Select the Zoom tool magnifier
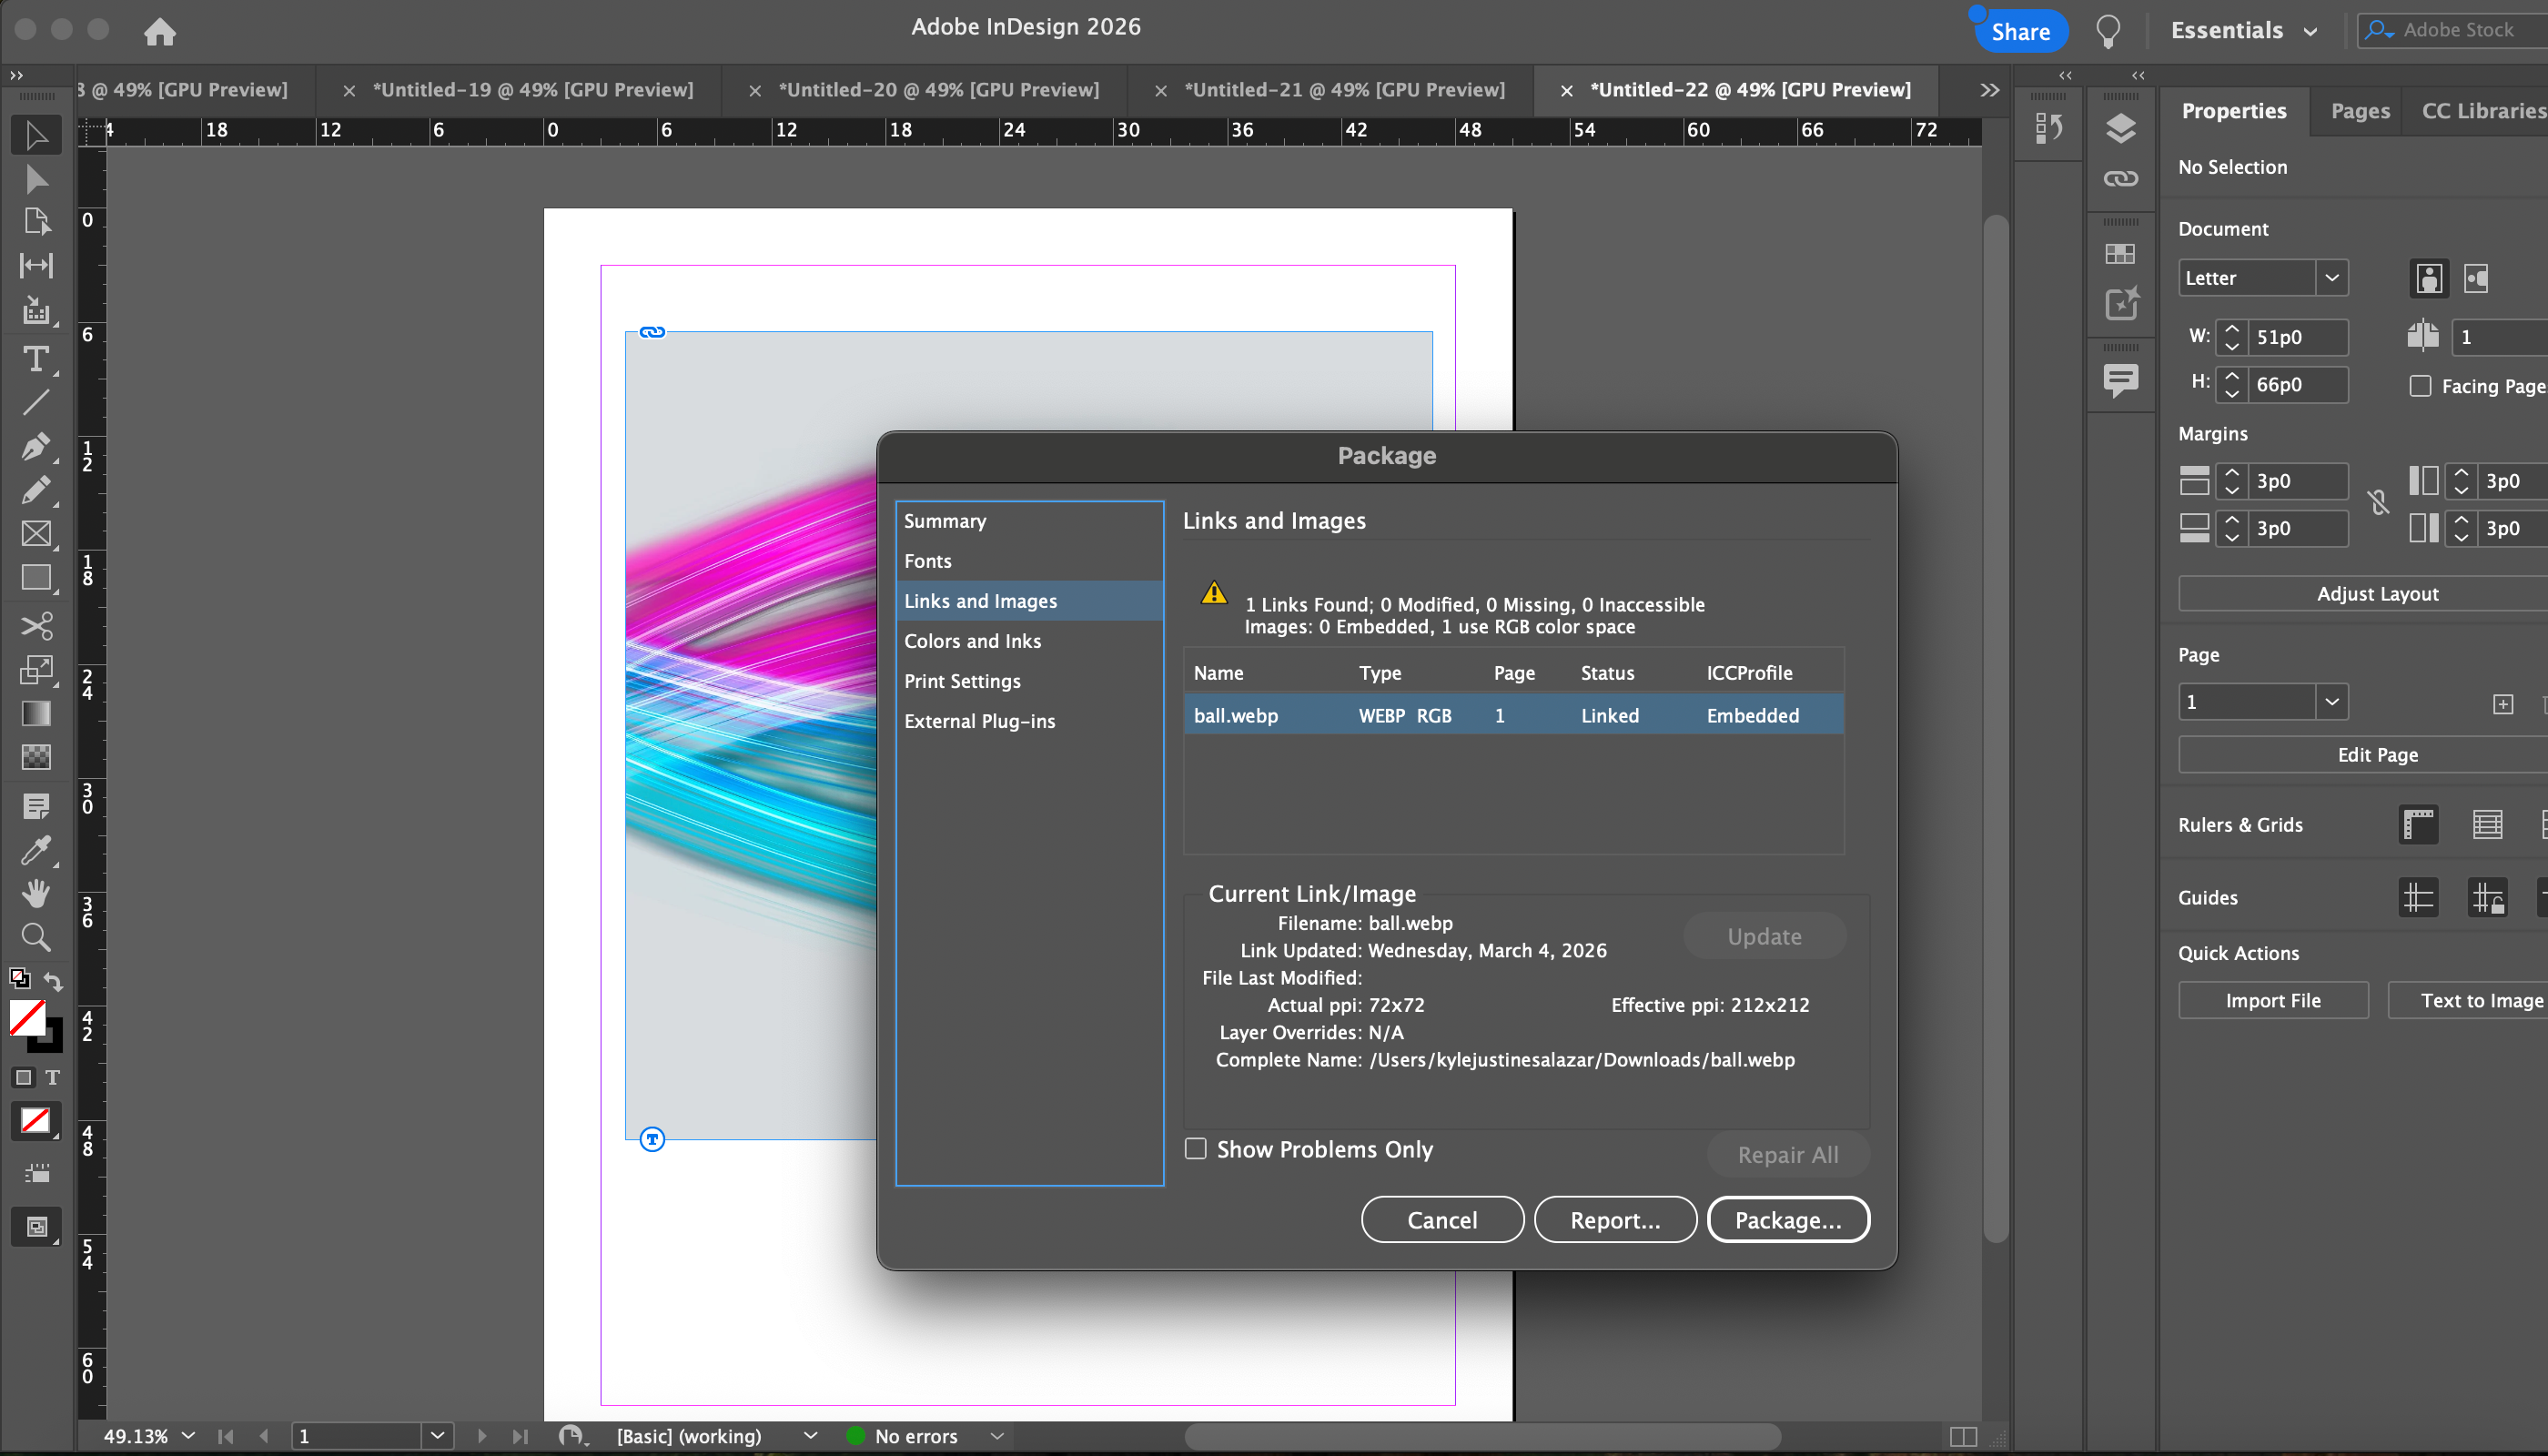Image resolution: width=2548 pixels, height=1456 pixels. pos(36,937)
